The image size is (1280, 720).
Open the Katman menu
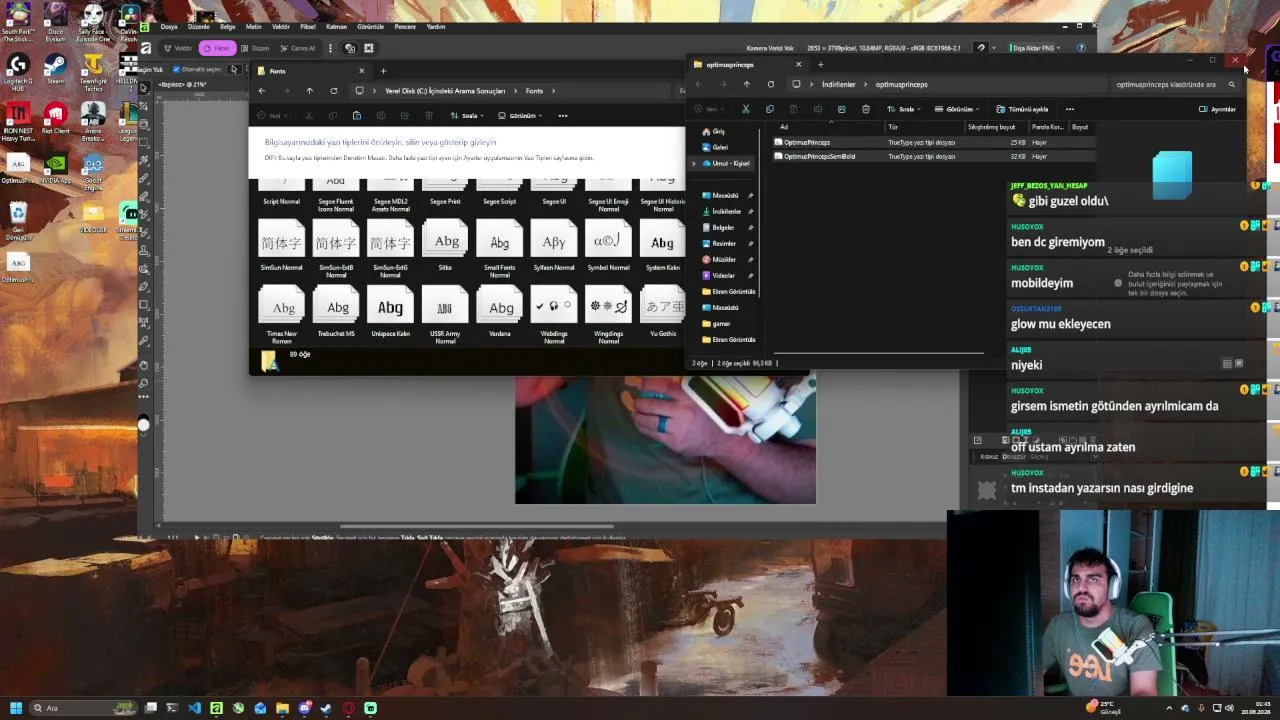(336, 27)
